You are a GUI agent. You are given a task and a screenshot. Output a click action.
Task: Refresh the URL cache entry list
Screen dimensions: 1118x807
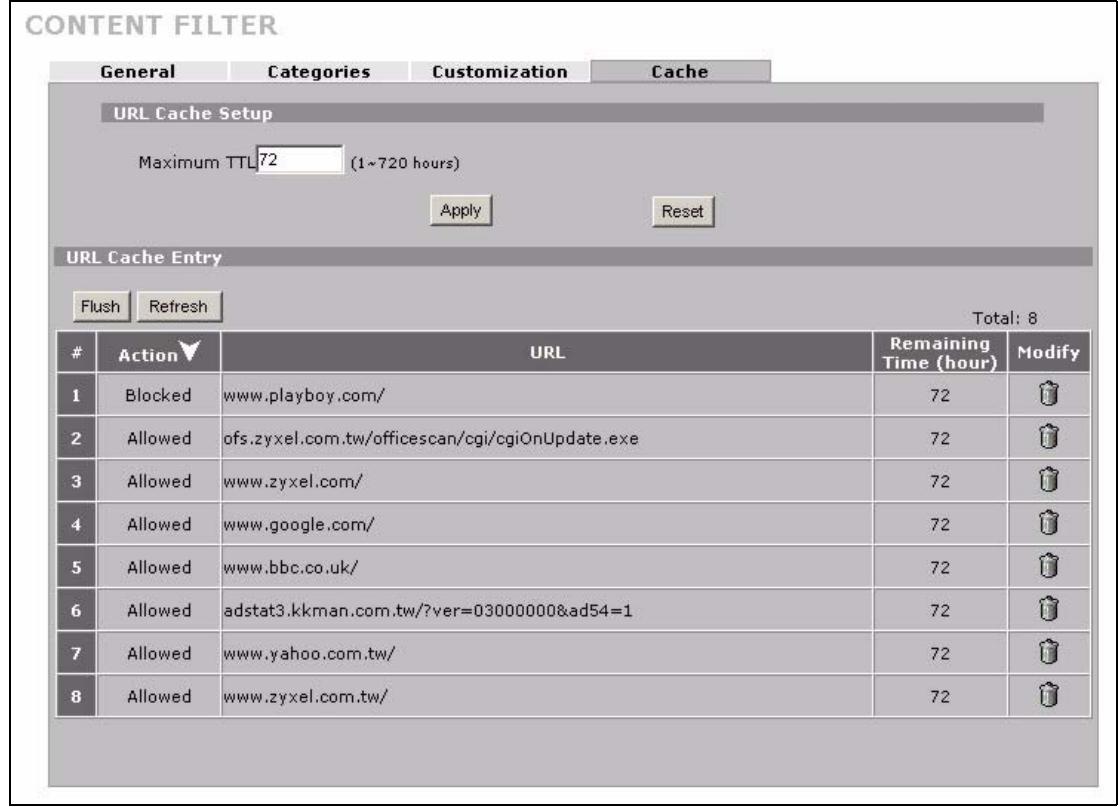(x=178, y=307)
